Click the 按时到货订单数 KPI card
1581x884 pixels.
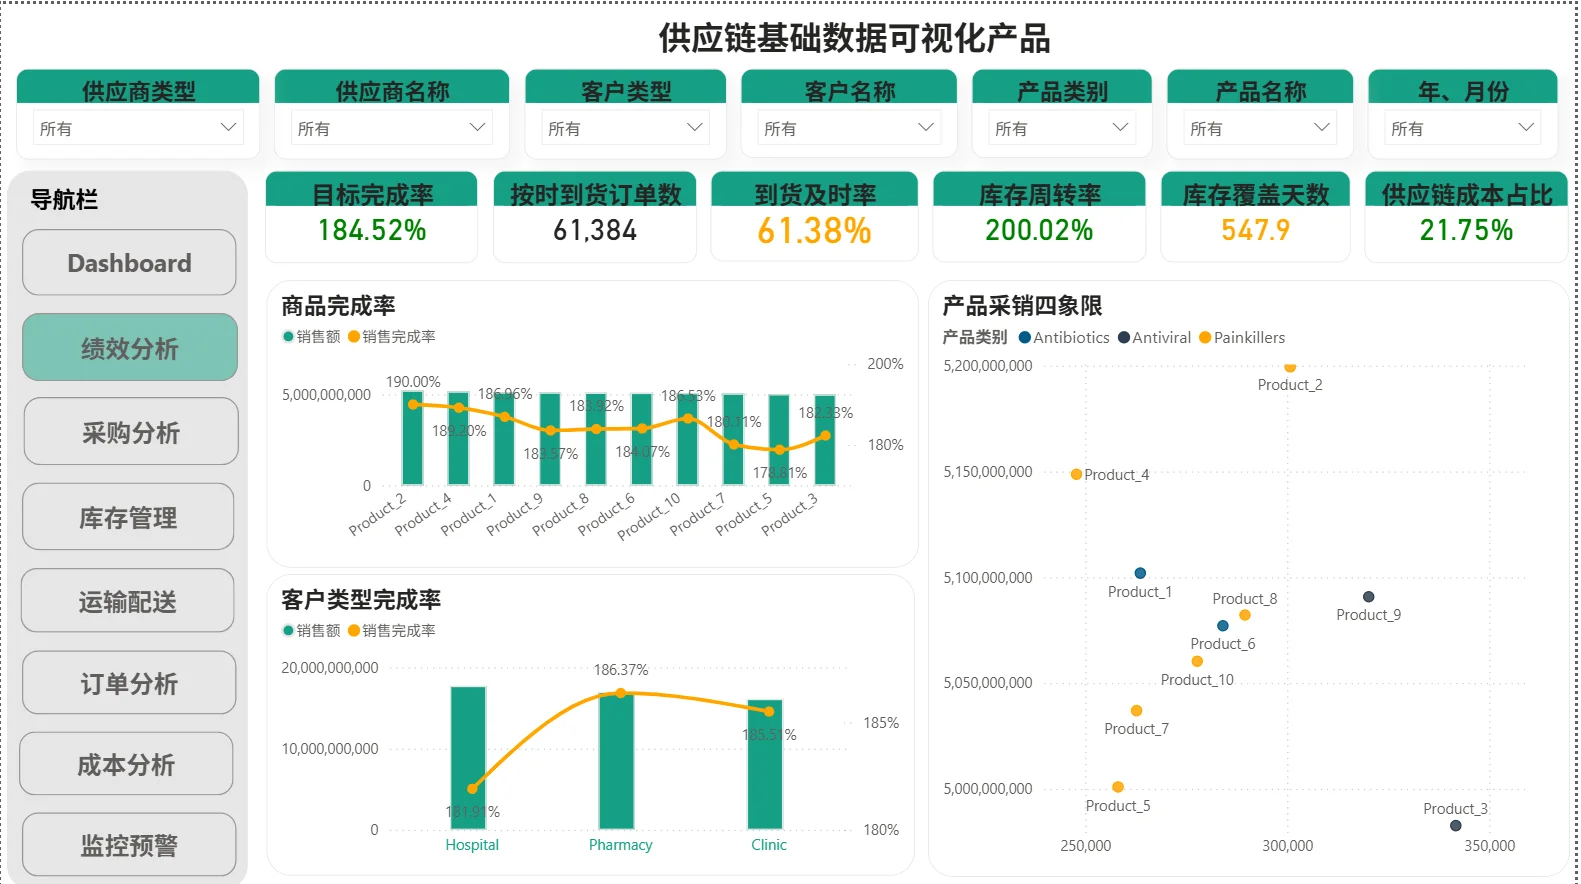click(595, 217)
